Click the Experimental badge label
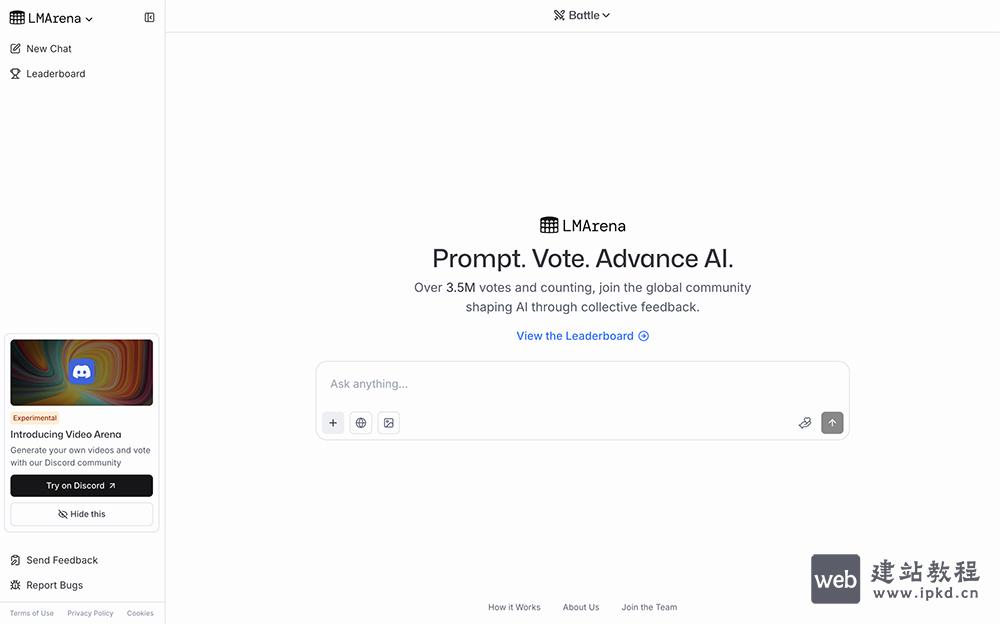The width and height of the screenshot is (1000, 624). click(35, 418)
